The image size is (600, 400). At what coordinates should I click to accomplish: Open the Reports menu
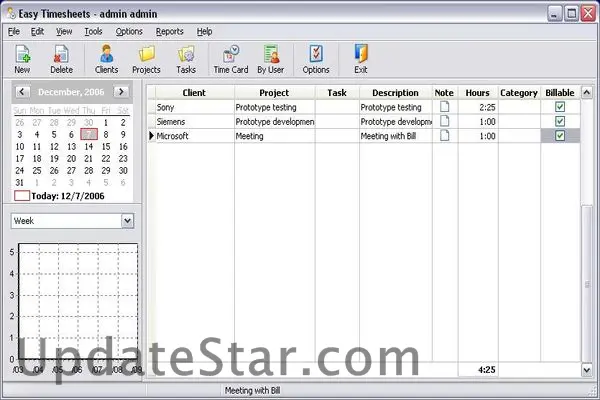(170, 31)
